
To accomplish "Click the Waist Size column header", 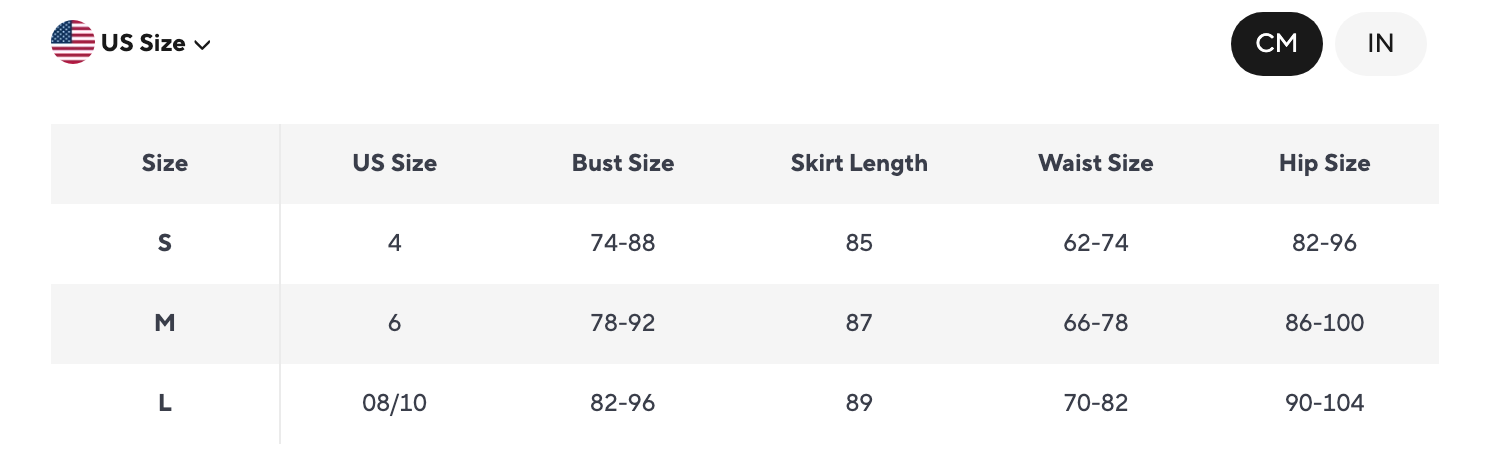I will coord(1096,163).
